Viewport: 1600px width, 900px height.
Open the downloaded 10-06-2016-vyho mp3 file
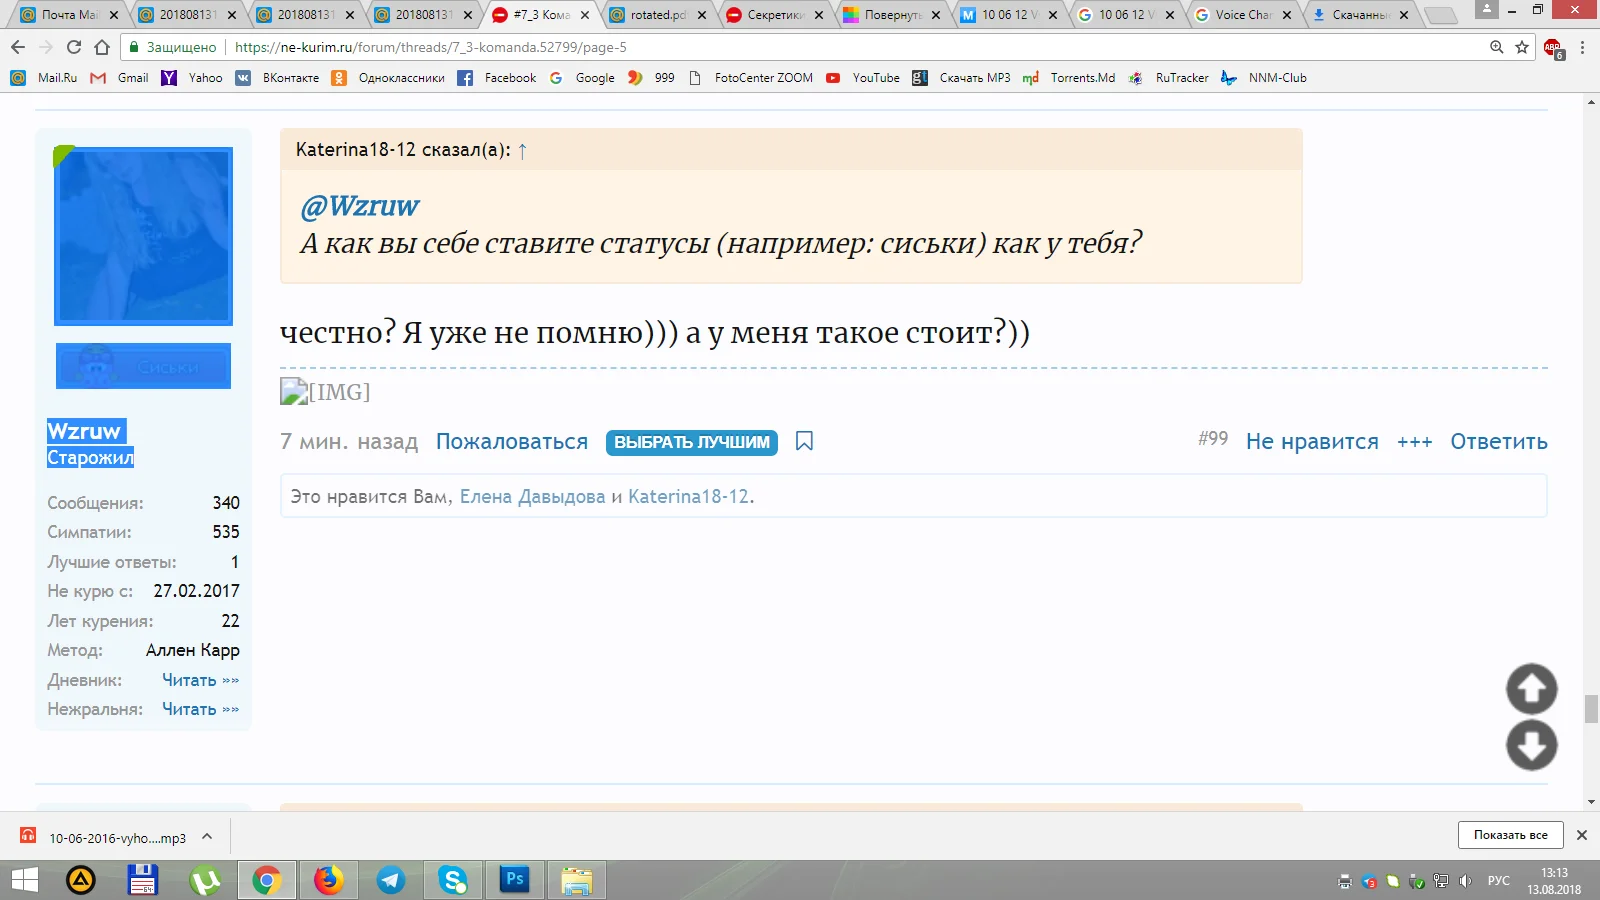[x=106, y=838]
